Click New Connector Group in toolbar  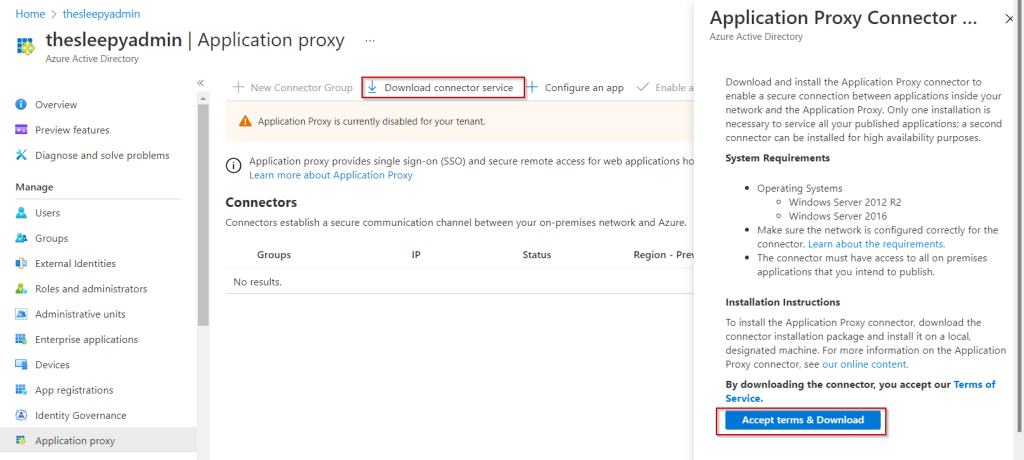pos(292,88)
